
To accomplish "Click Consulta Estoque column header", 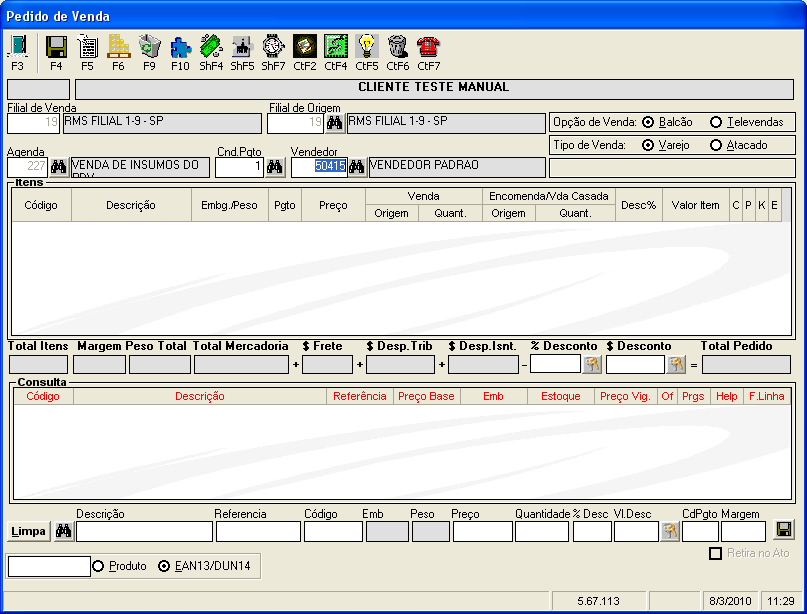I will click(561, 396).
